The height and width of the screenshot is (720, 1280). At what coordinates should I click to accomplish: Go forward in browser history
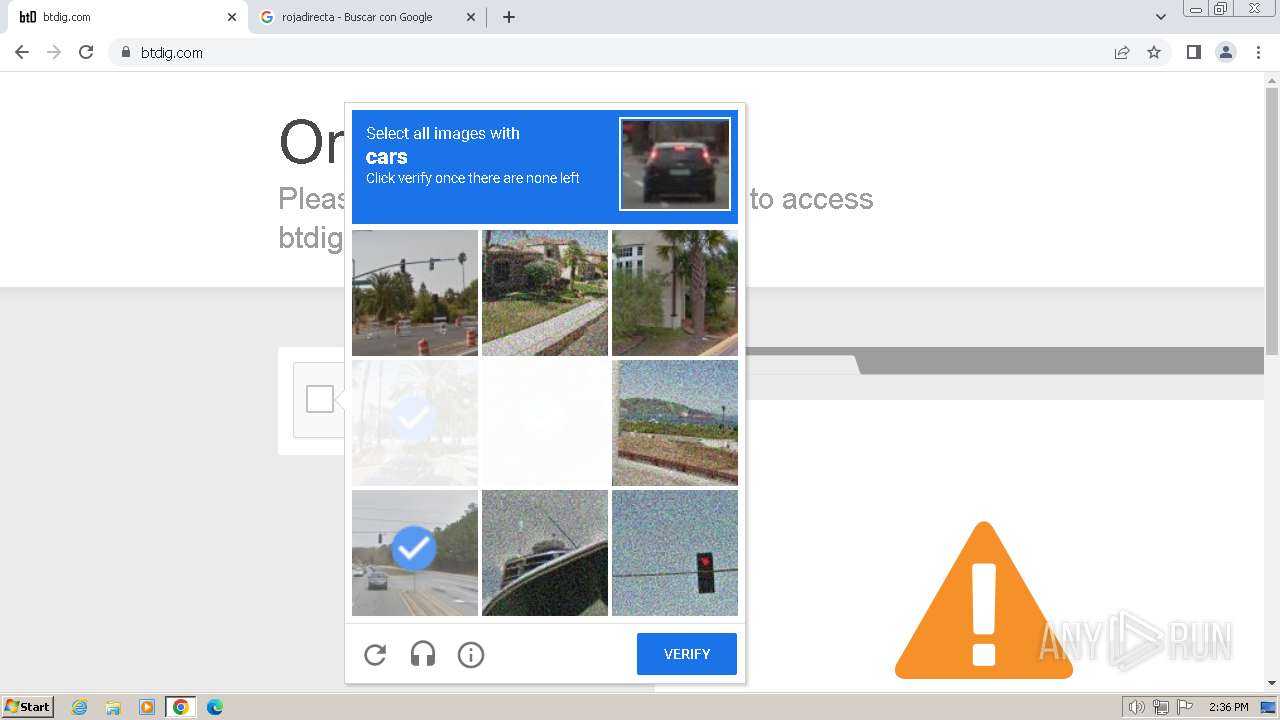(x=54, y=52)
